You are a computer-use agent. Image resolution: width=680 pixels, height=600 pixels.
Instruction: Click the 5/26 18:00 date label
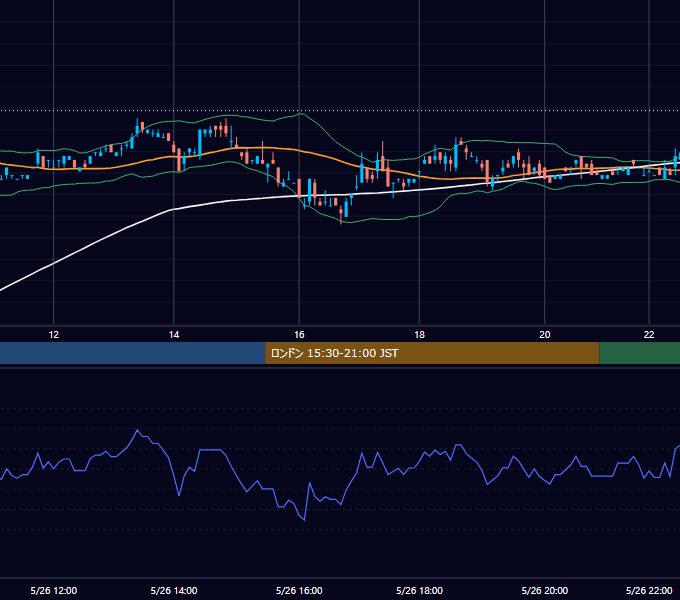tap(419, 590)
